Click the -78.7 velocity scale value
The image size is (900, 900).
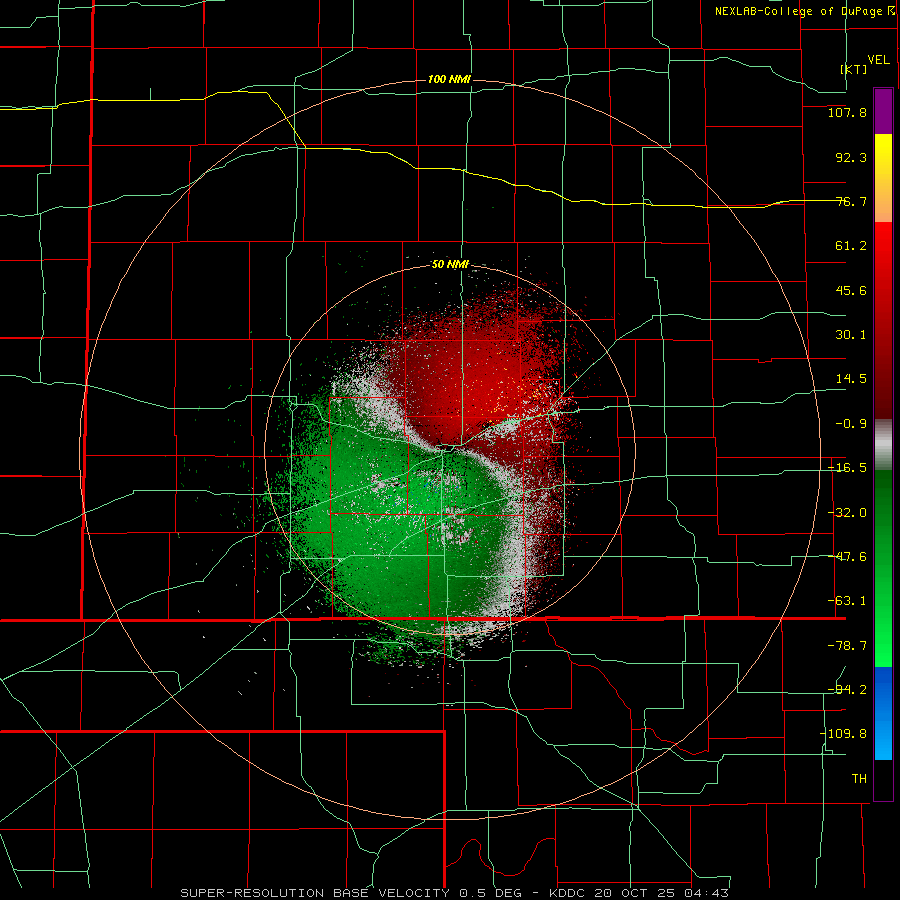click(847, 646)
